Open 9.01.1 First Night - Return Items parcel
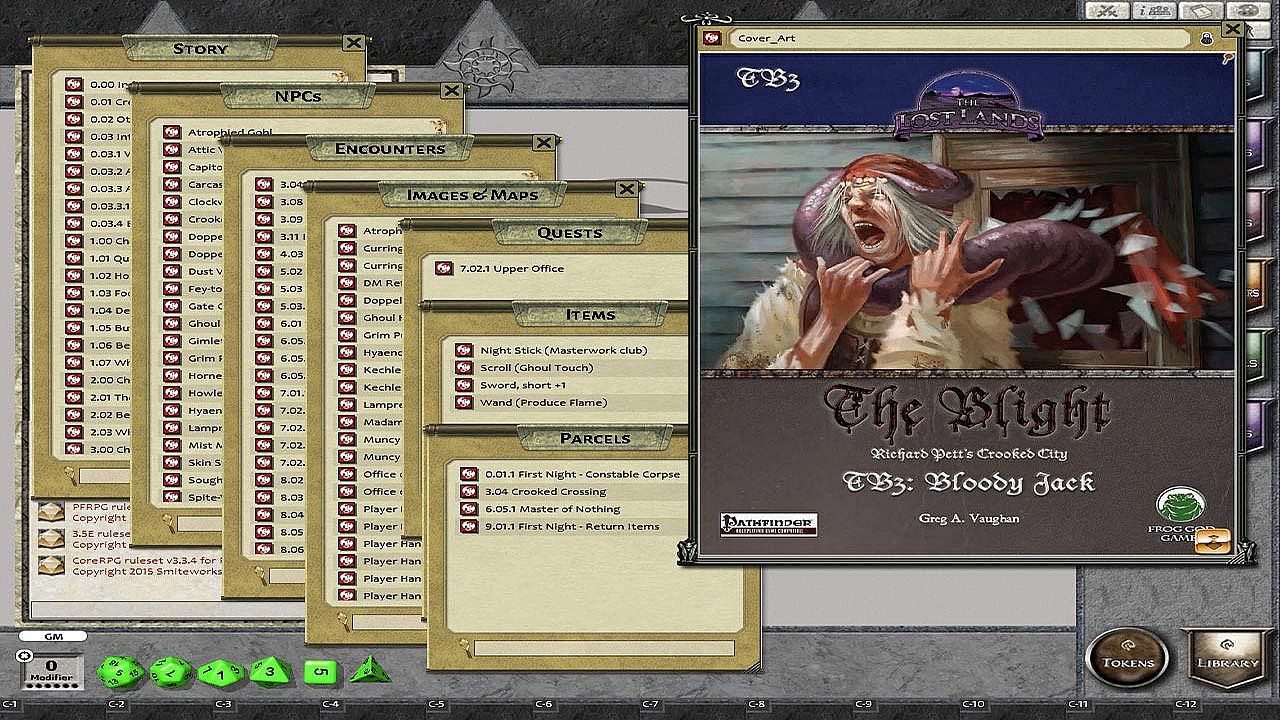The image size is (1280, 720). click(x=572, y=526)
